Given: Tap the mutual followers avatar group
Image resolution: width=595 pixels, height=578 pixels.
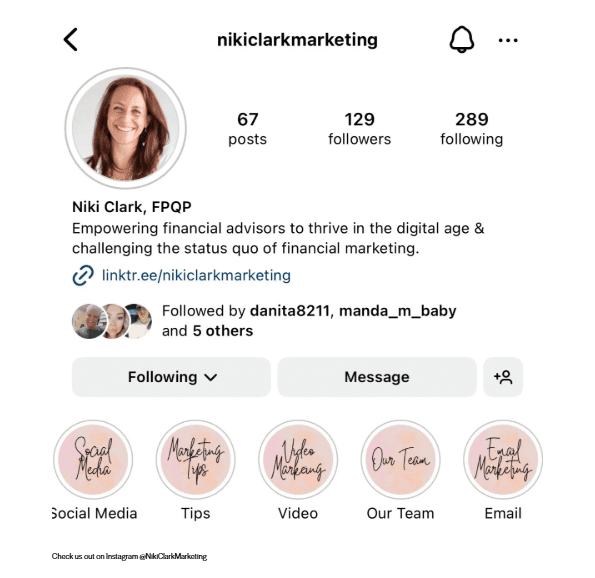Looking at the screenshot, I should pos(112,321).
